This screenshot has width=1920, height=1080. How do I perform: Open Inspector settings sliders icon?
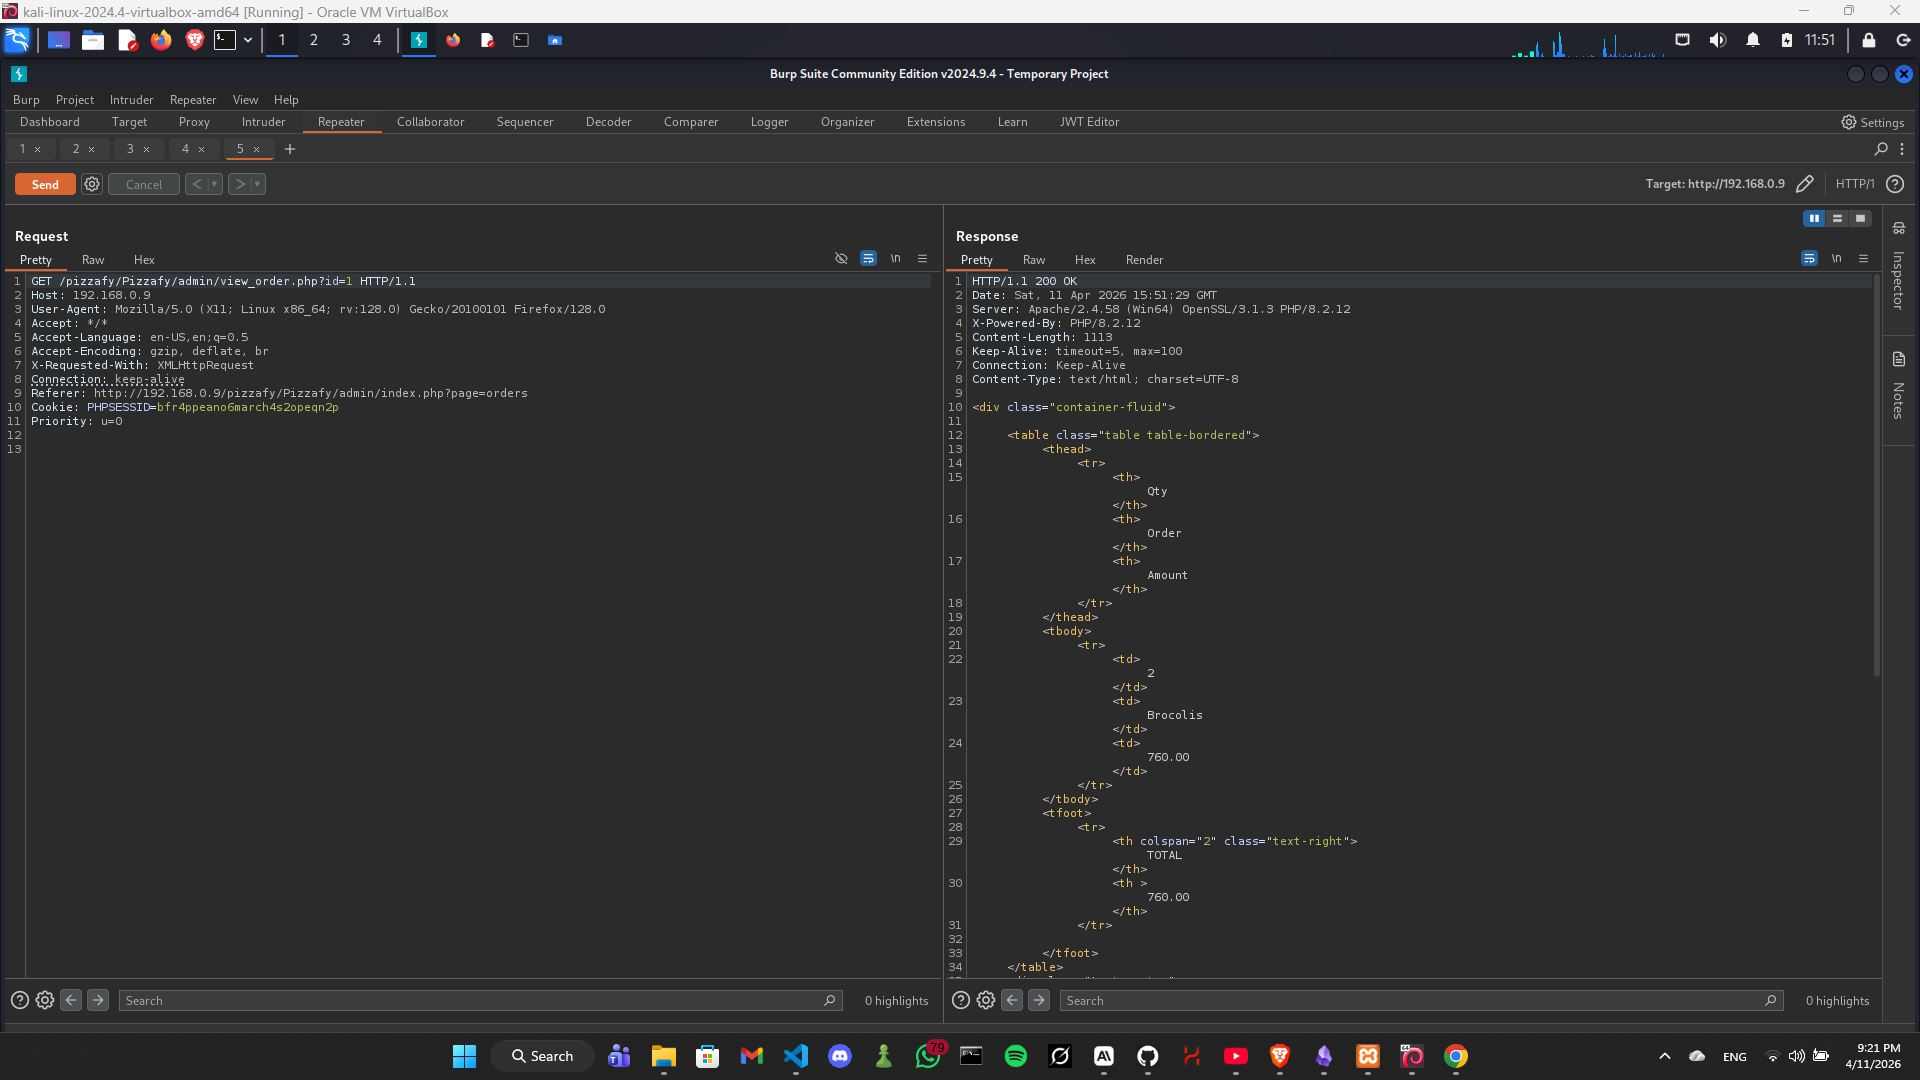pos(1898,228)
